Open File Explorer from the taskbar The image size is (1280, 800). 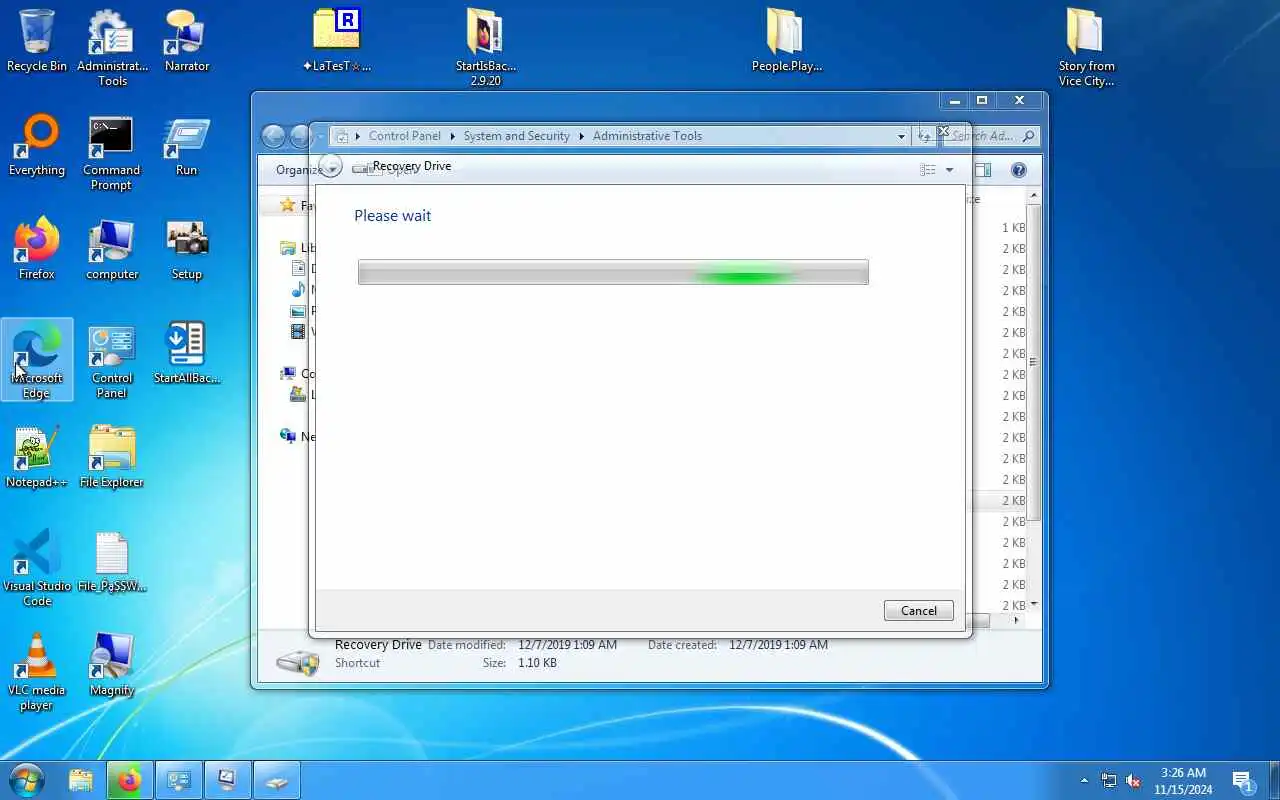click(81, 780)
